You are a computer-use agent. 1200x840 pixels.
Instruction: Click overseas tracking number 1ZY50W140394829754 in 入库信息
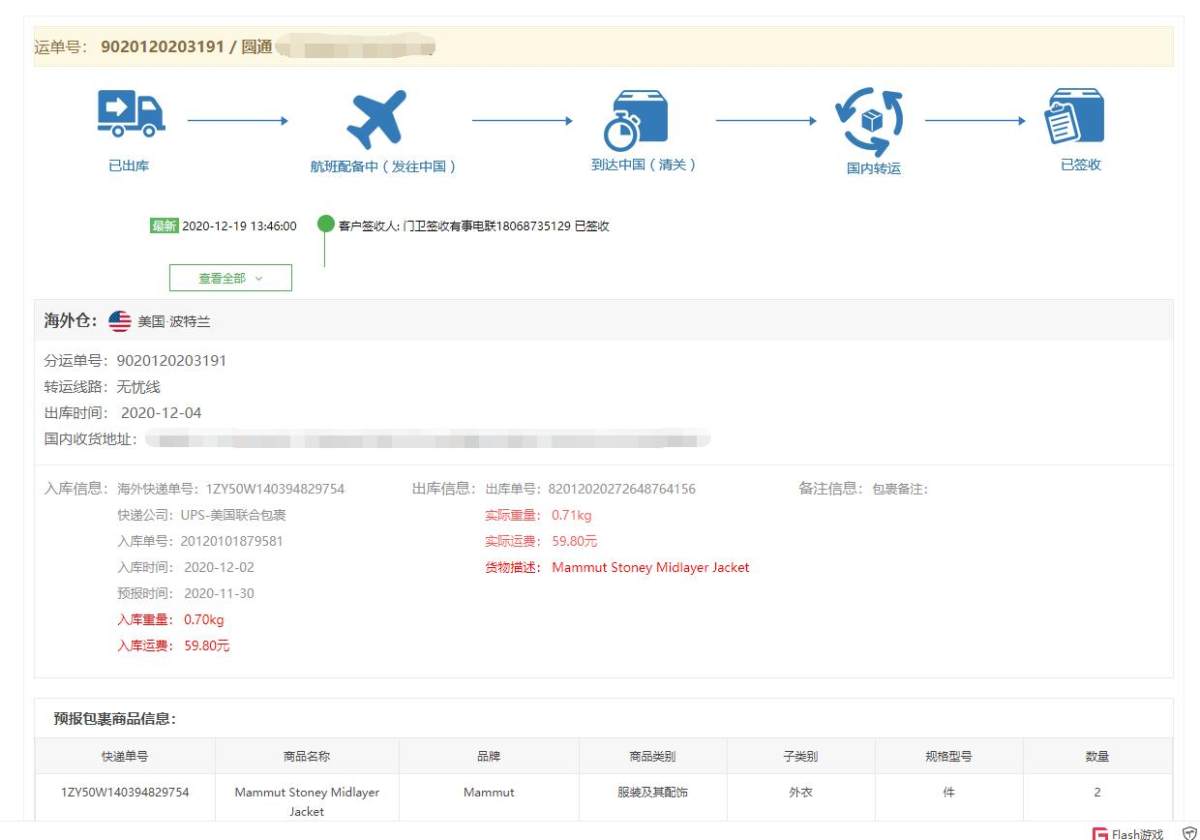pos(275,489)
